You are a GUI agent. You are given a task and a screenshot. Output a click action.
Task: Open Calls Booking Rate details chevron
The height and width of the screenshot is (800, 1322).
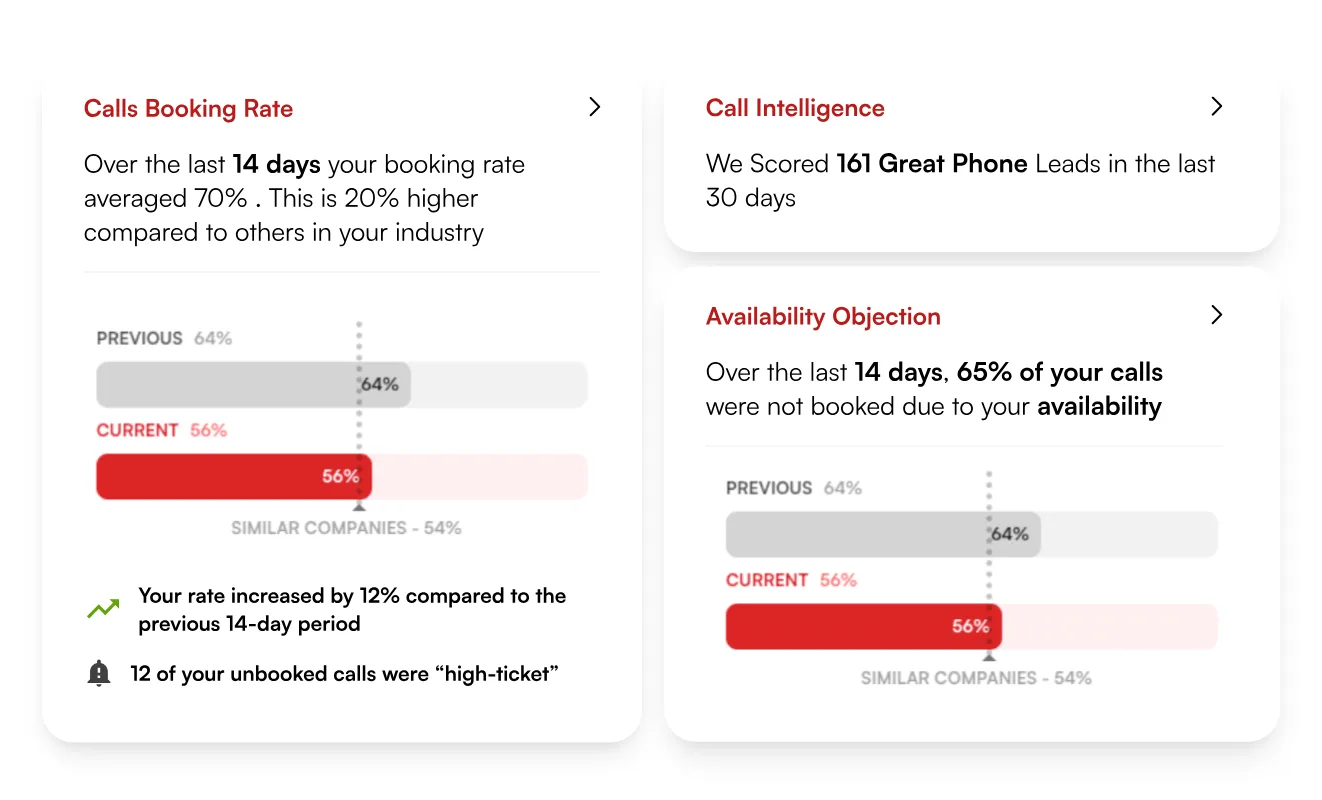tap(594, 107)
